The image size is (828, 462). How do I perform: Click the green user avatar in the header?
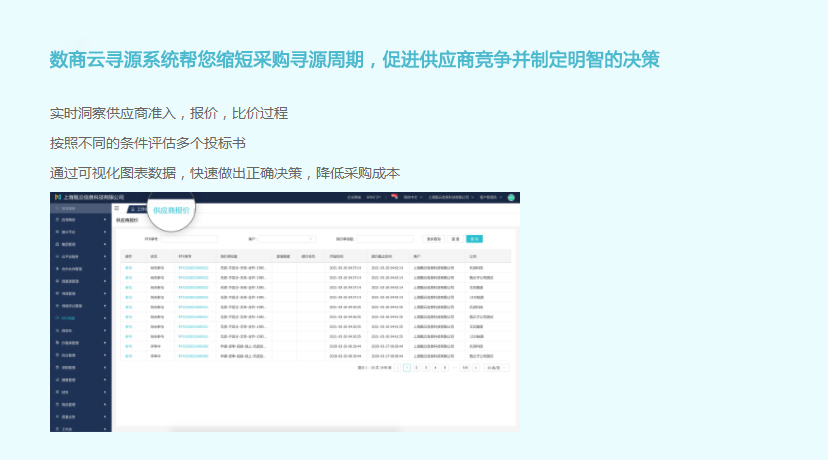[511, 197]
